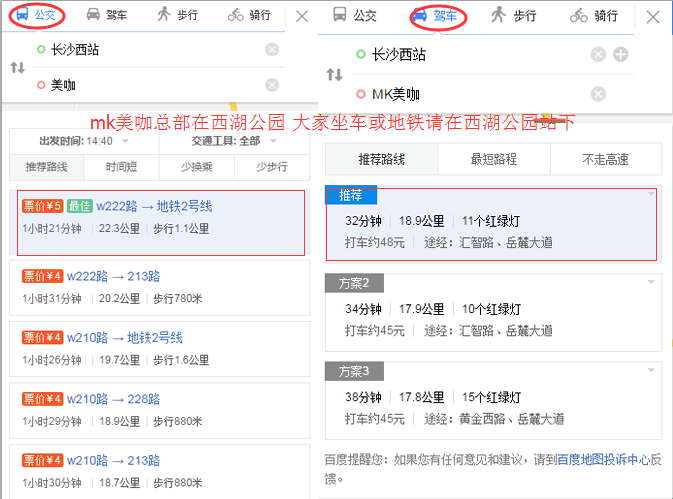Select the 公交 bus tab in left panel

pos(36,15)
